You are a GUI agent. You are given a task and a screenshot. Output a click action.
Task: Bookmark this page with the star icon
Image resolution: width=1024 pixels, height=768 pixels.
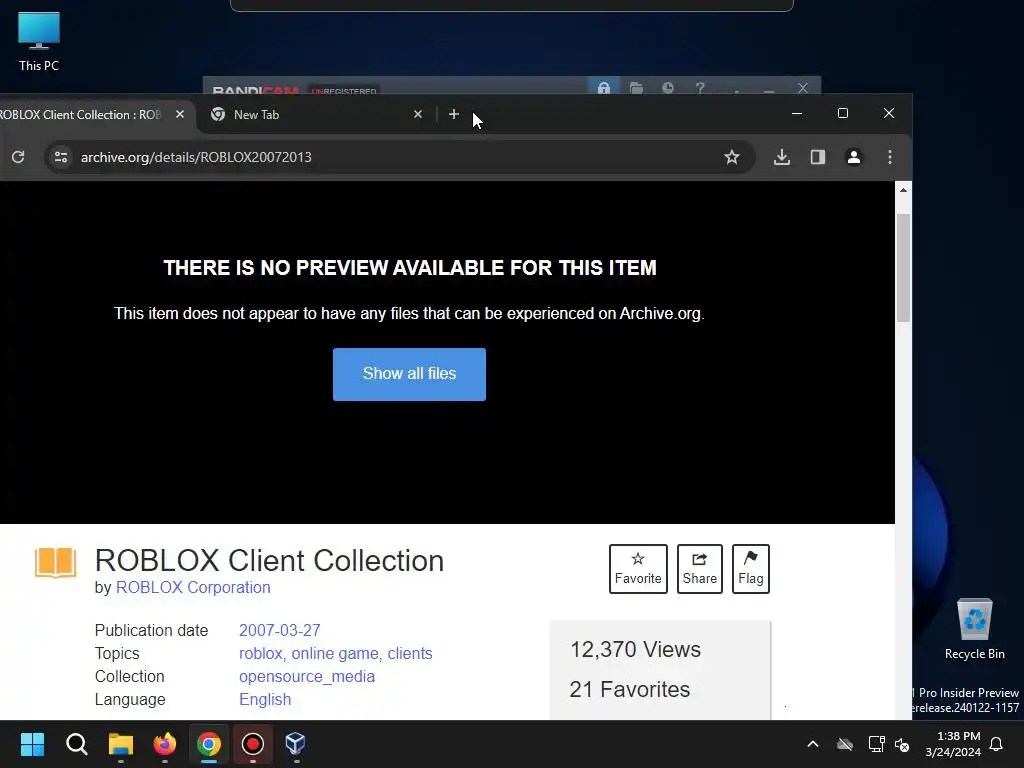click(731, 157)
